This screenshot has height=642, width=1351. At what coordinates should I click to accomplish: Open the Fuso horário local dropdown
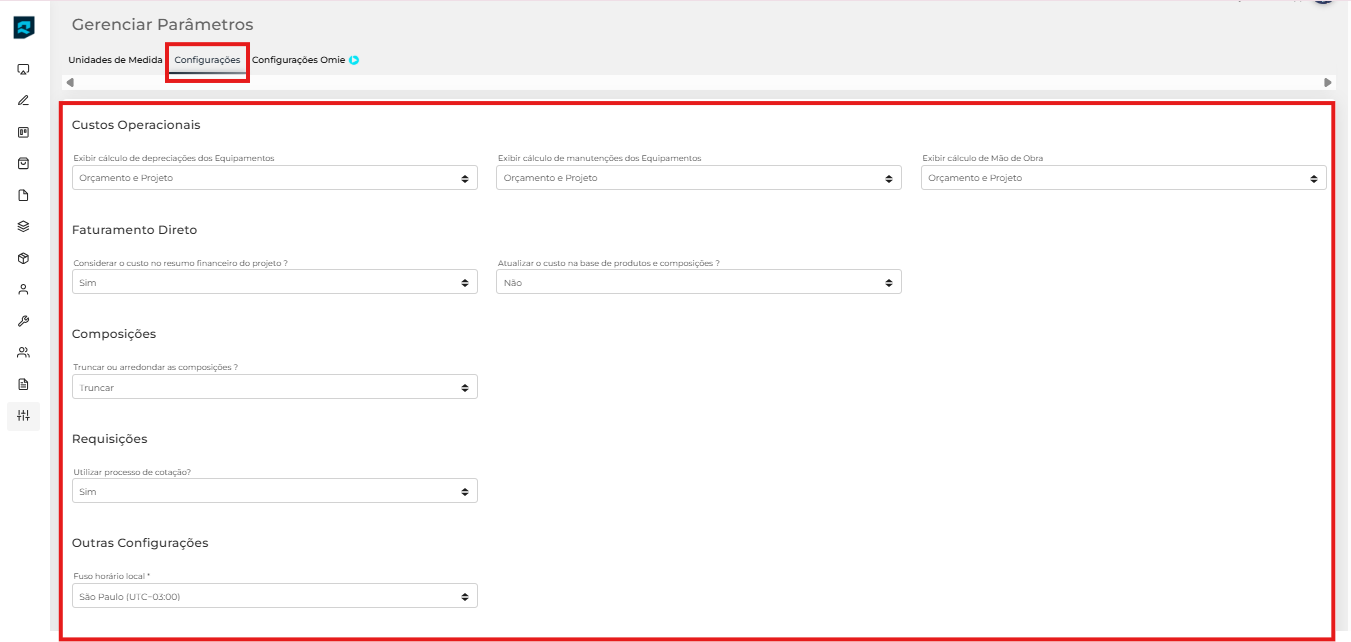tap(274, 596)
